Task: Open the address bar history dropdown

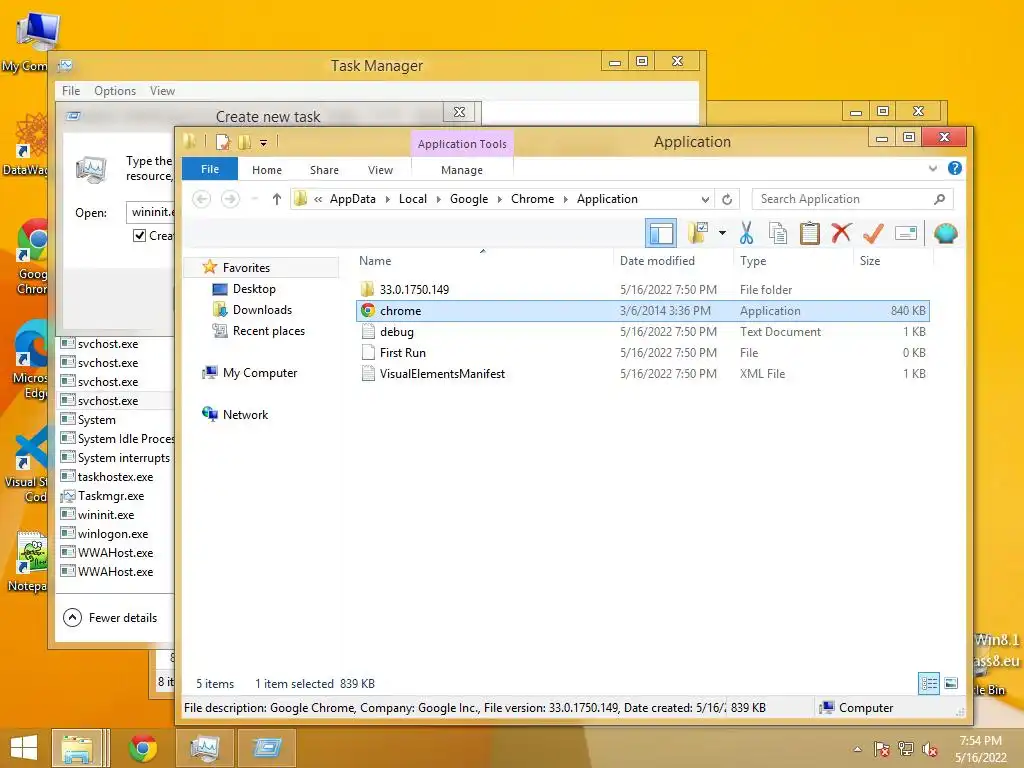Action: click(705, 200)
